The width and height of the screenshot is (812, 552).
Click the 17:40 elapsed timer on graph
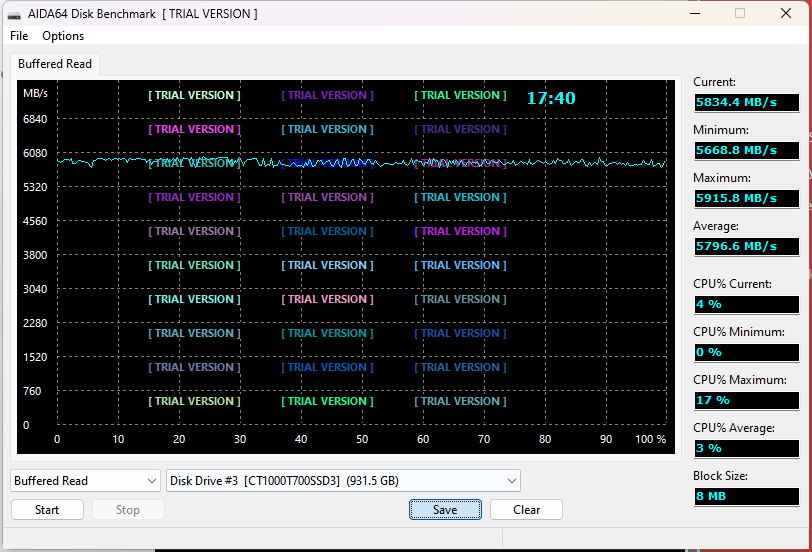point(551,98)
